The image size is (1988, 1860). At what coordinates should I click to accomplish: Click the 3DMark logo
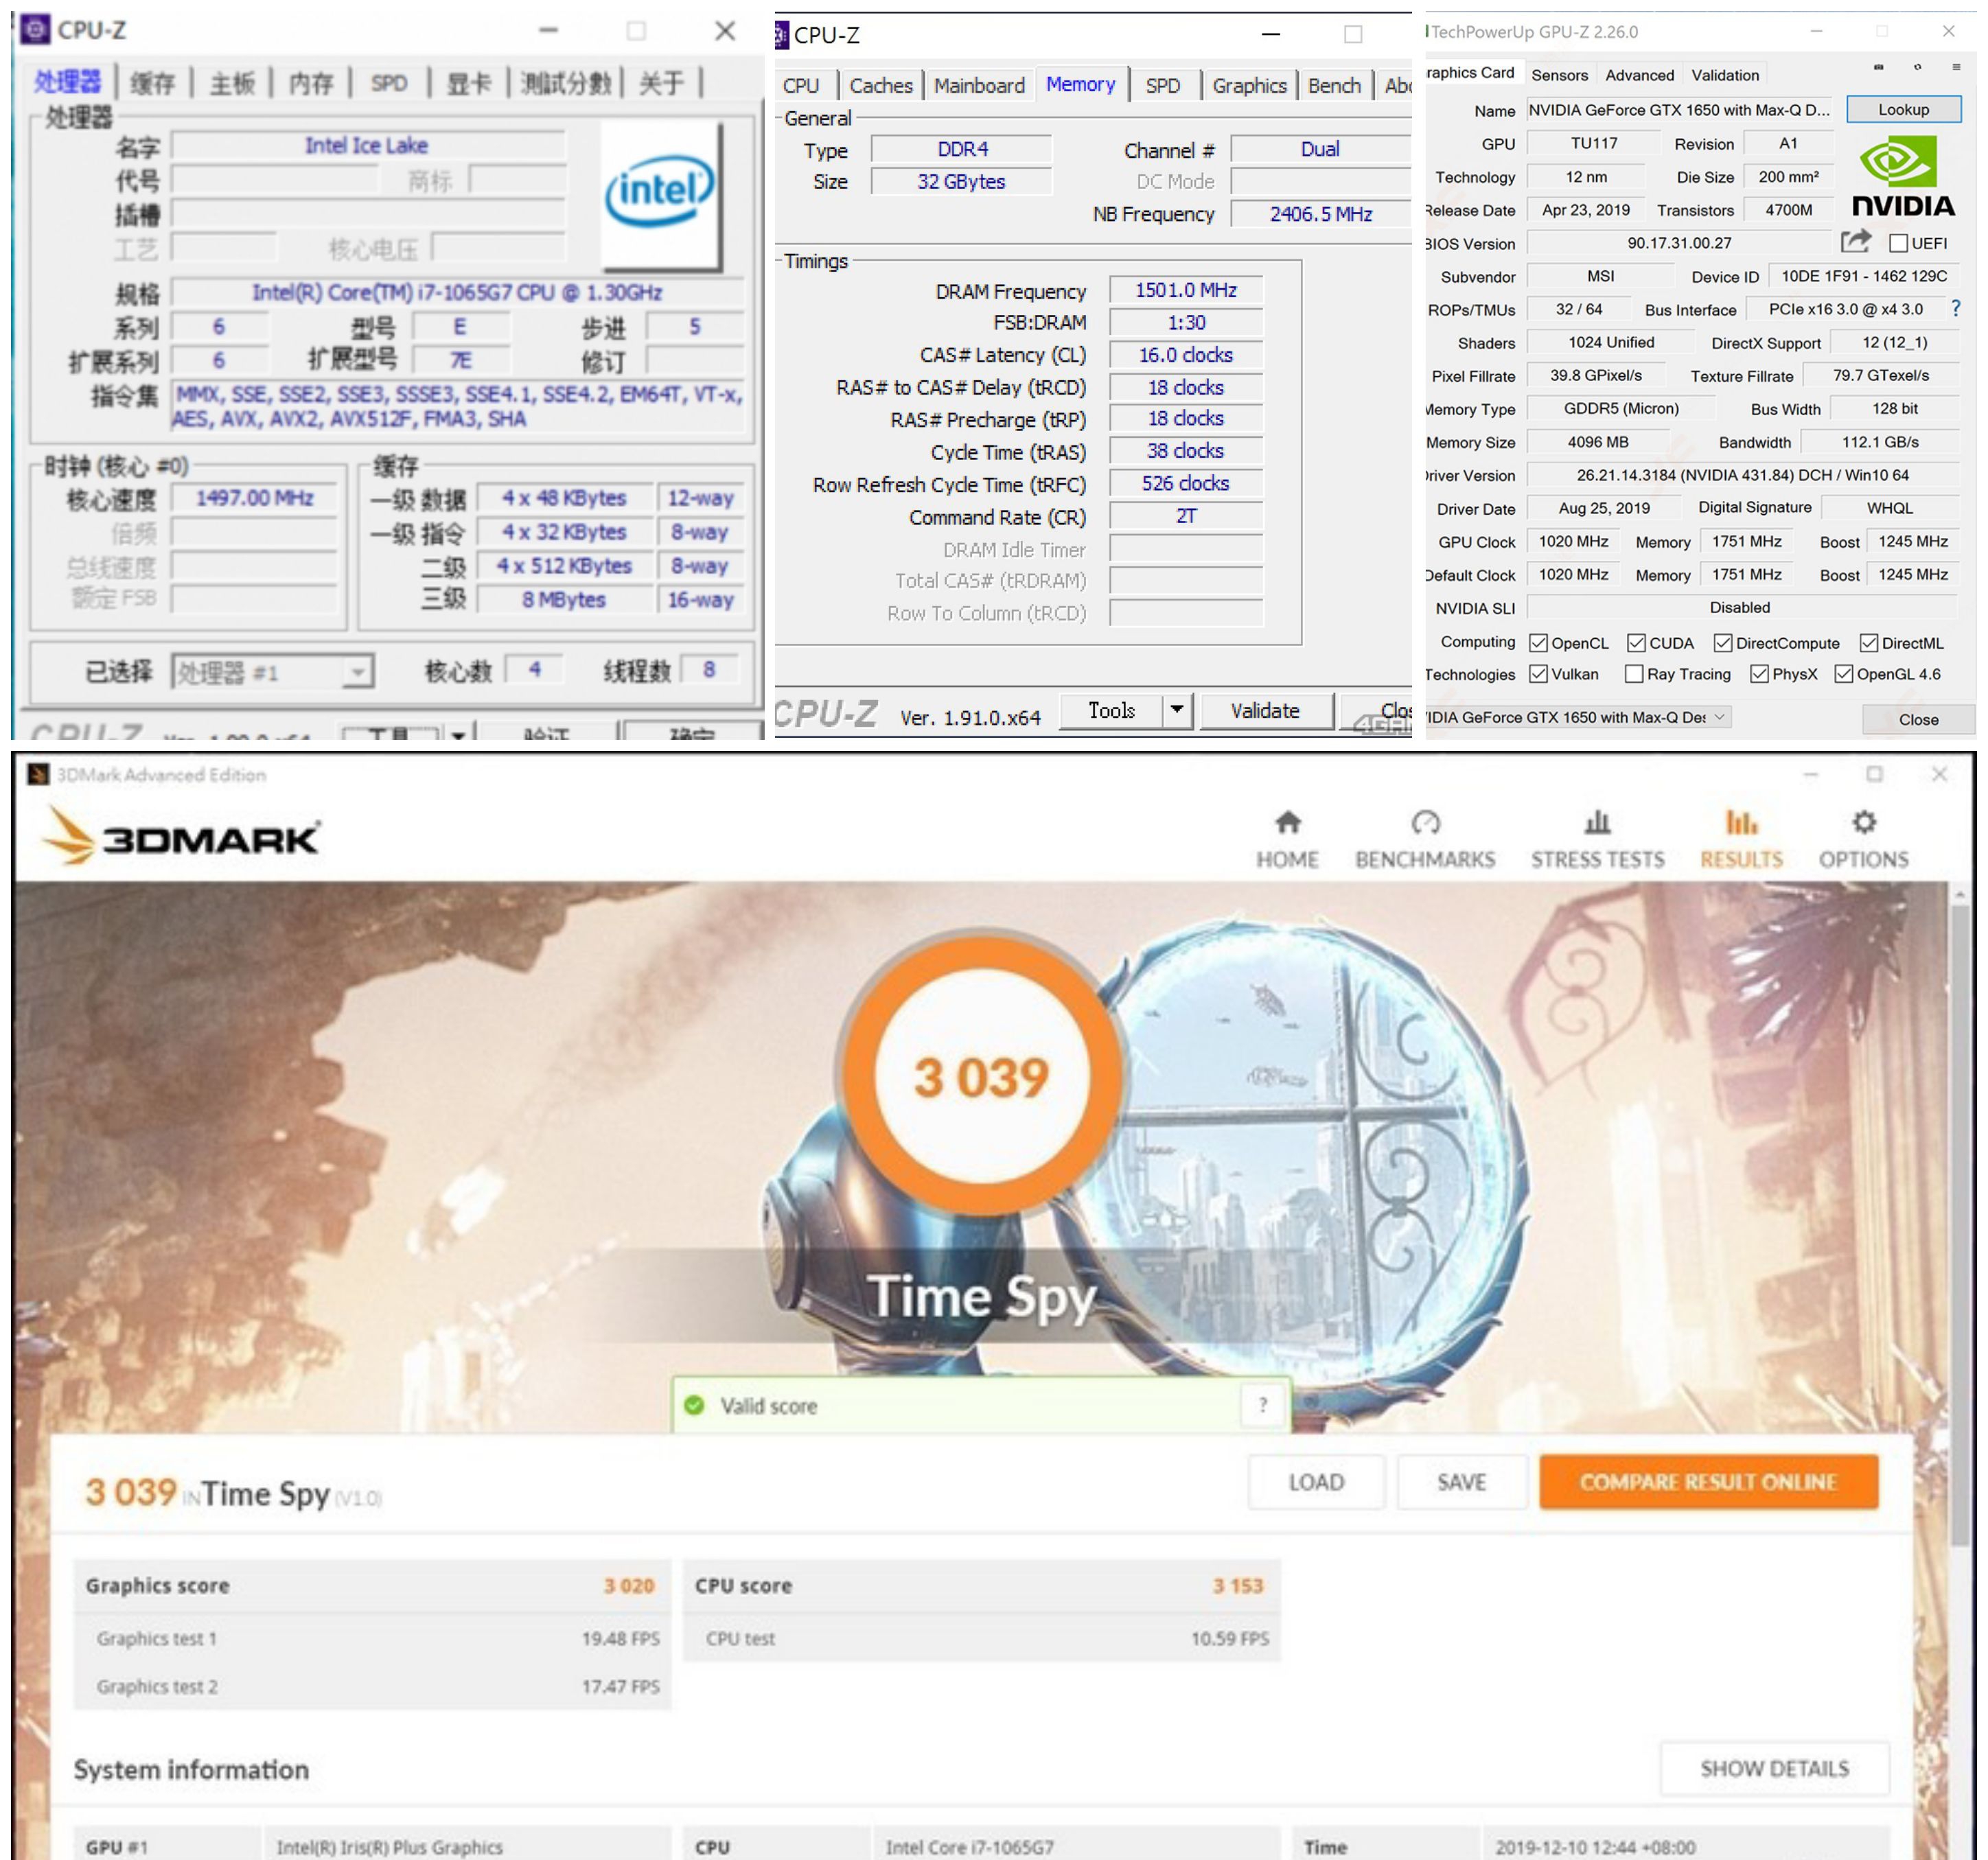click(x=182, y=836)
